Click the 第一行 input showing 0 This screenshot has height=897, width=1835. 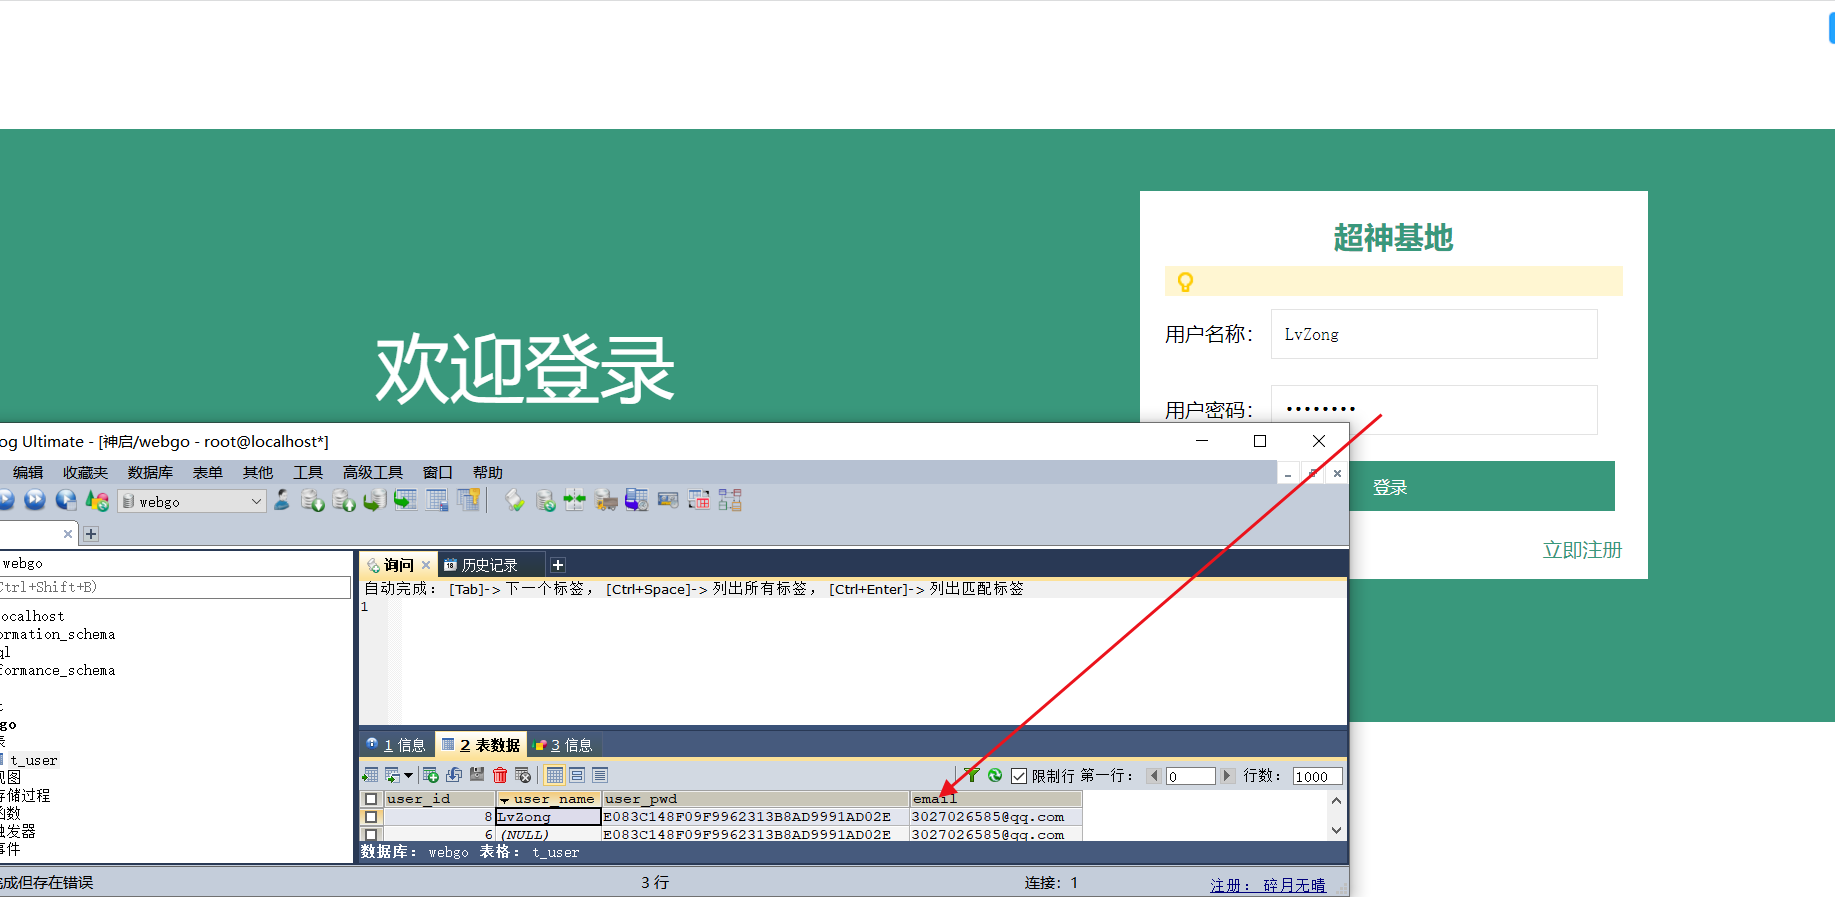click(1191, 776)
